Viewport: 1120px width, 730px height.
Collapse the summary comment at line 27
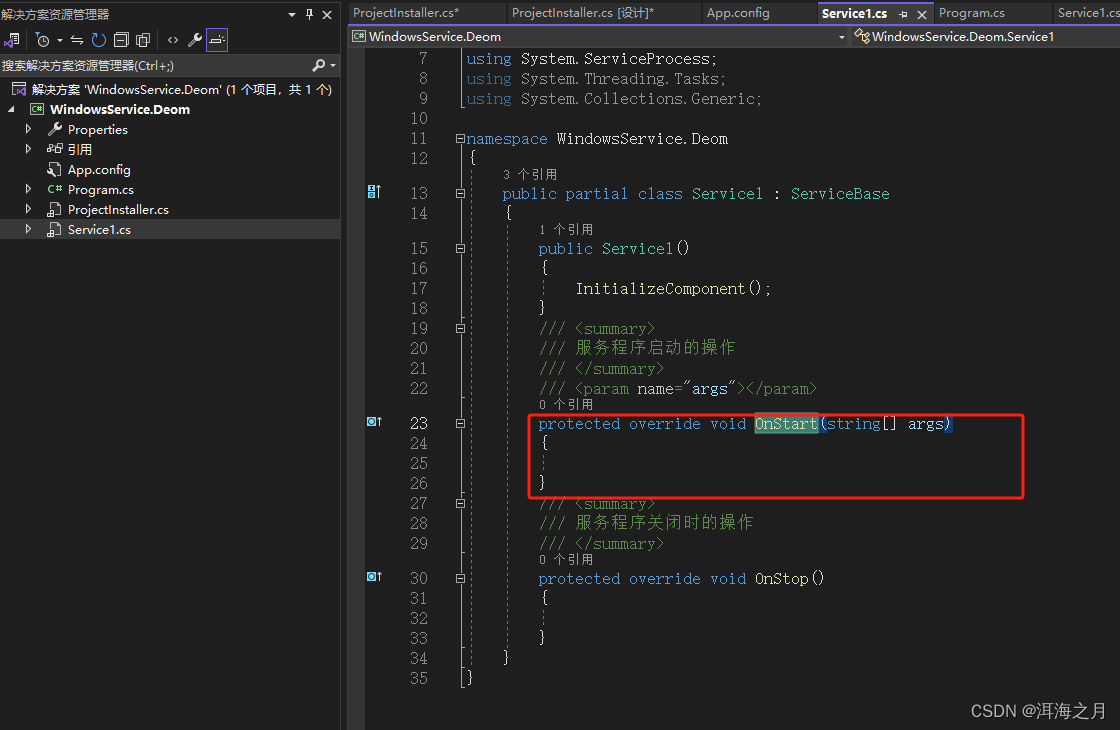pos(461,504)
